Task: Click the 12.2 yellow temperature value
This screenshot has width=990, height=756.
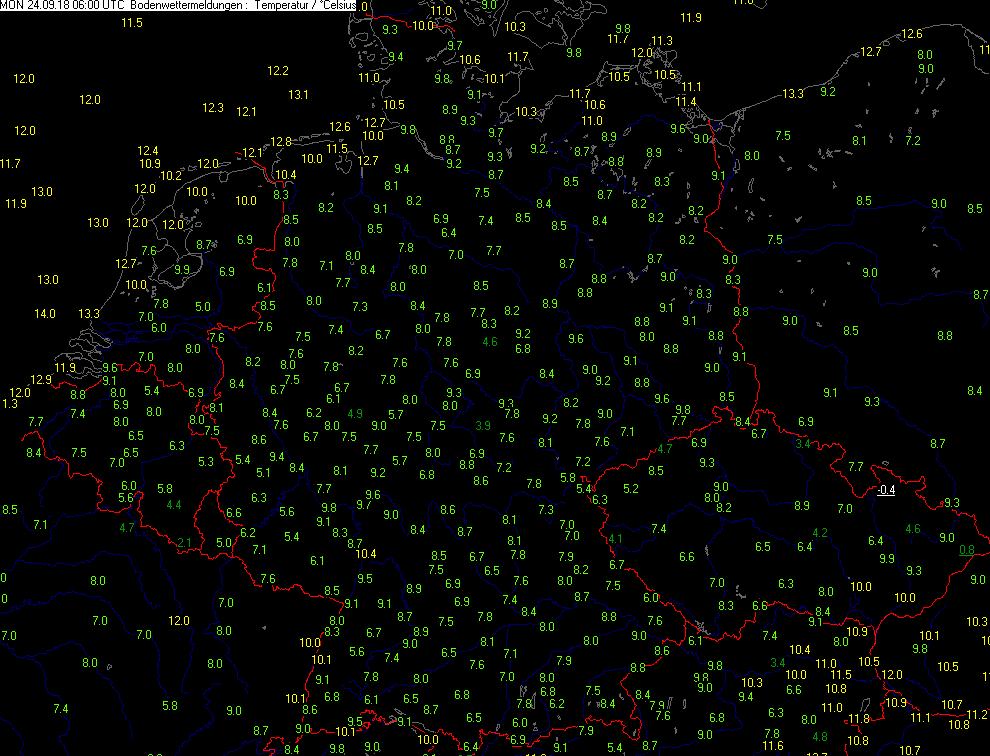Action: click(278, 71)
